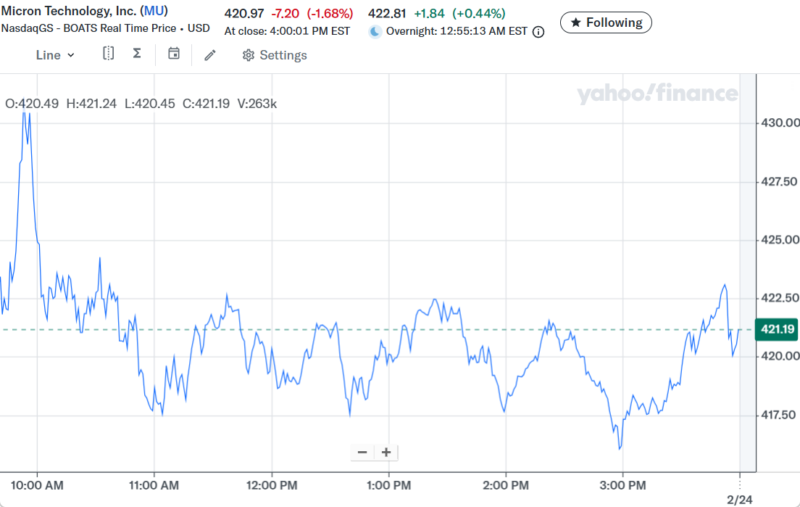The image size is (800, 507).
Task: Click the 2/24 date marker
Action: (x=738, y=497)
